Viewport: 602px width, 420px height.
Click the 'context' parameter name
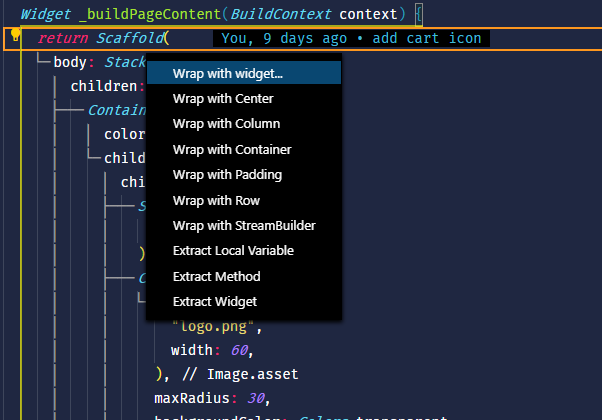(x=368, y=15)
